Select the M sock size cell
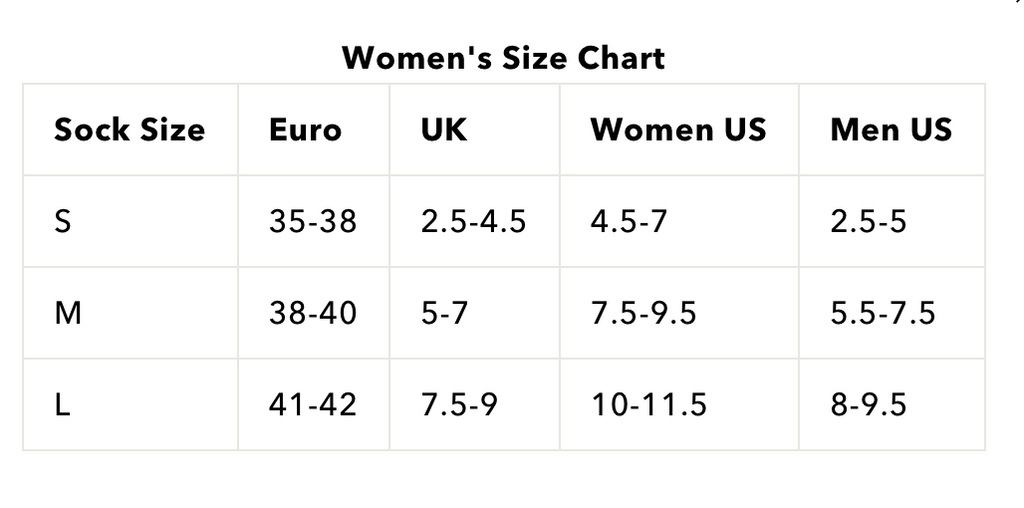The width and height of the screenshot is (1024, 508). (68, 313)
